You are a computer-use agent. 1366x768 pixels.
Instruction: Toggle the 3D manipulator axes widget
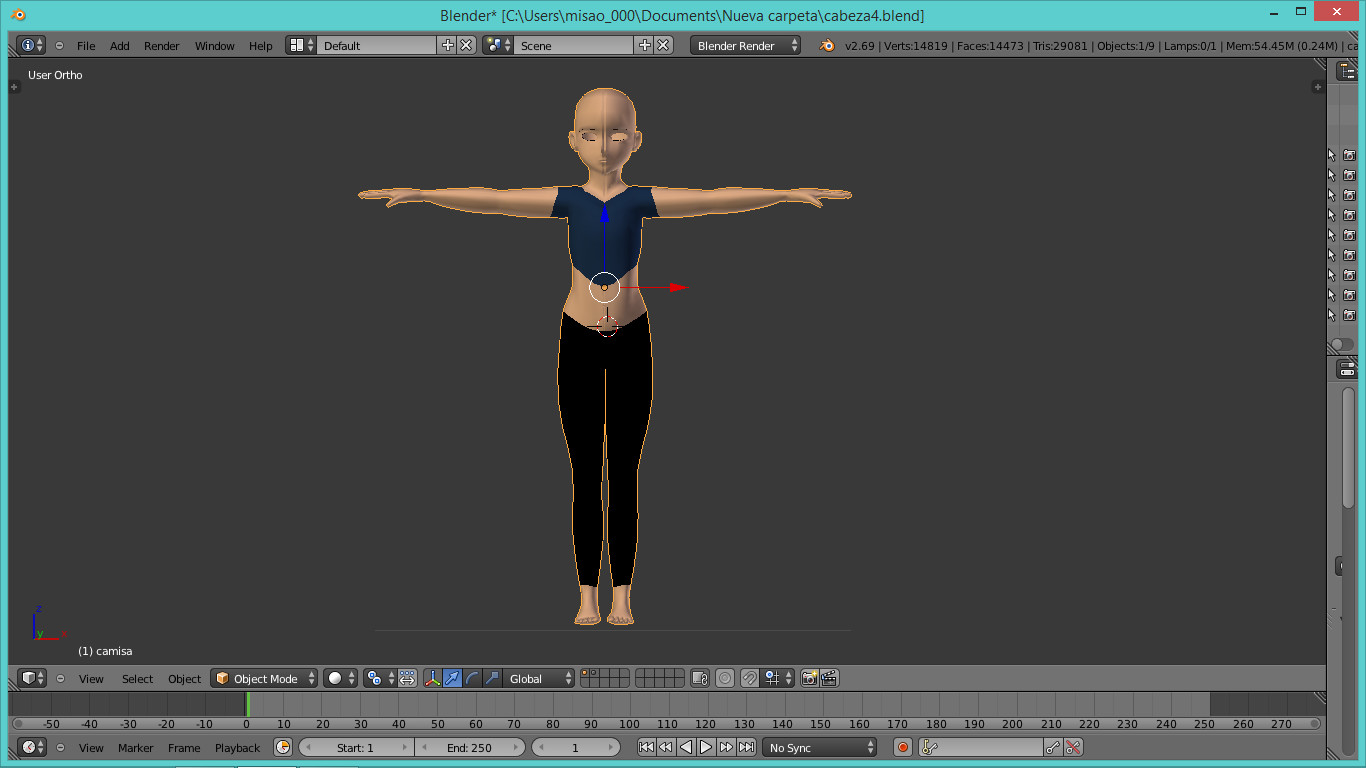coord(432,678)
